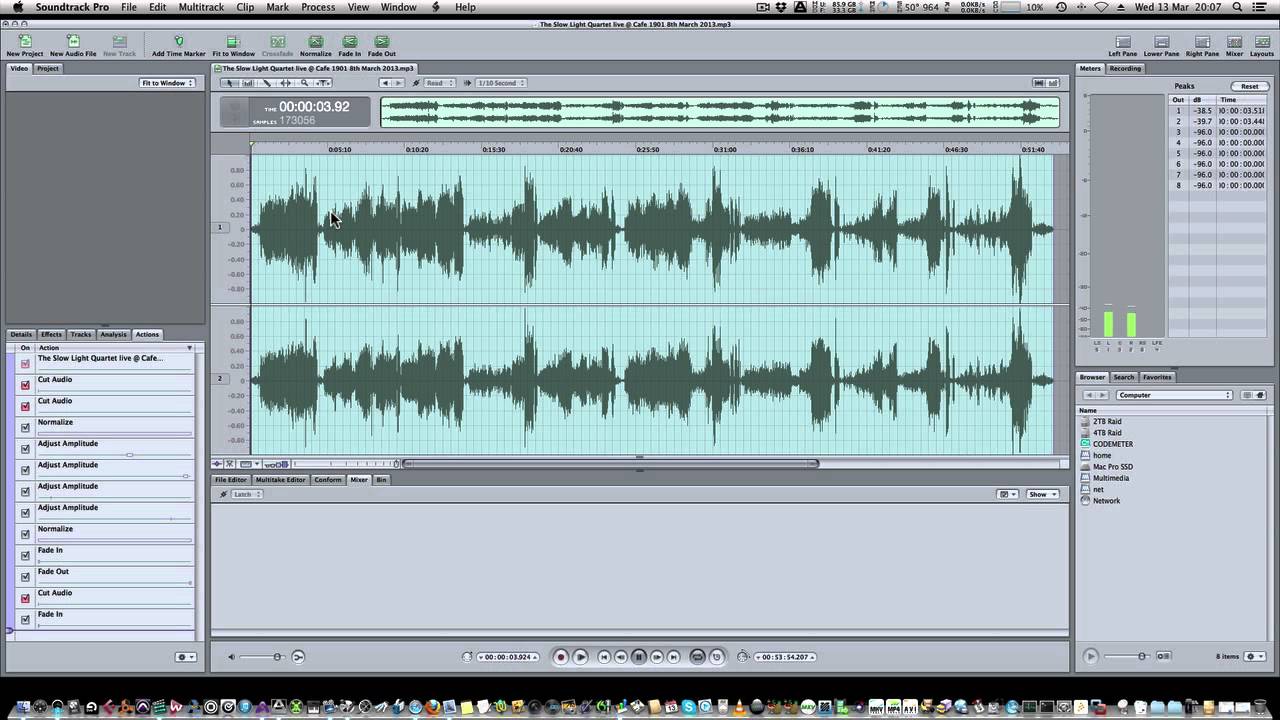Switch to the Analysis tab

[113, 334]
